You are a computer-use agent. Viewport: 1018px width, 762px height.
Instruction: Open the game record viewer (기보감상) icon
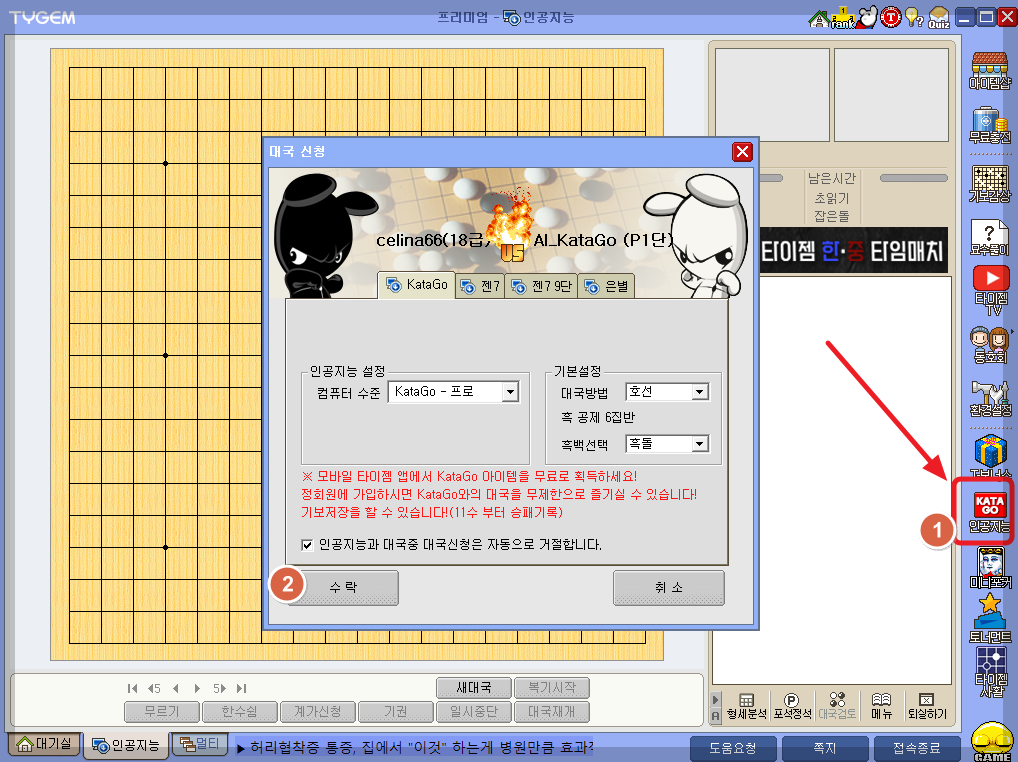989,184
